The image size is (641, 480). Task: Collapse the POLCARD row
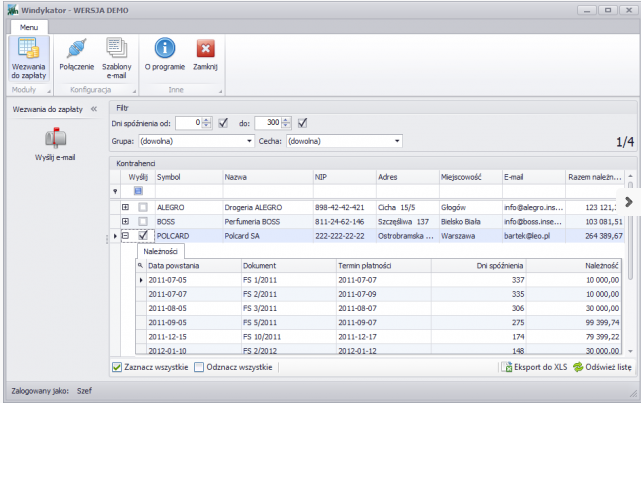pyautogui.click(x=126, y=236)
